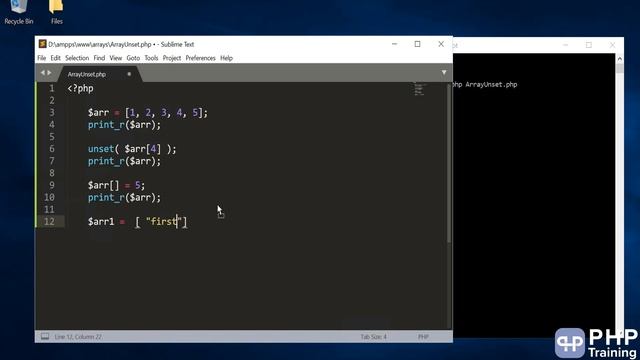Click the $arr = [1, 2, 3, 4, 5]; line
The width and height of the screenshot is (640, 360).
148,113
